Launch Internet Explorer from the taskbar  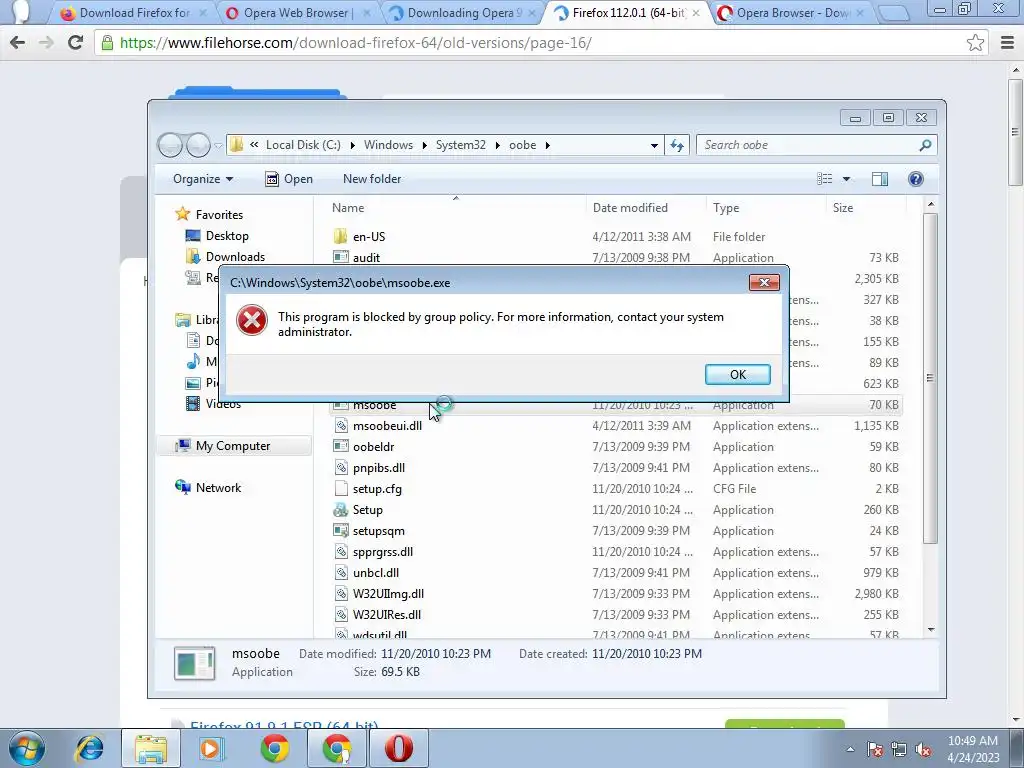89,748
